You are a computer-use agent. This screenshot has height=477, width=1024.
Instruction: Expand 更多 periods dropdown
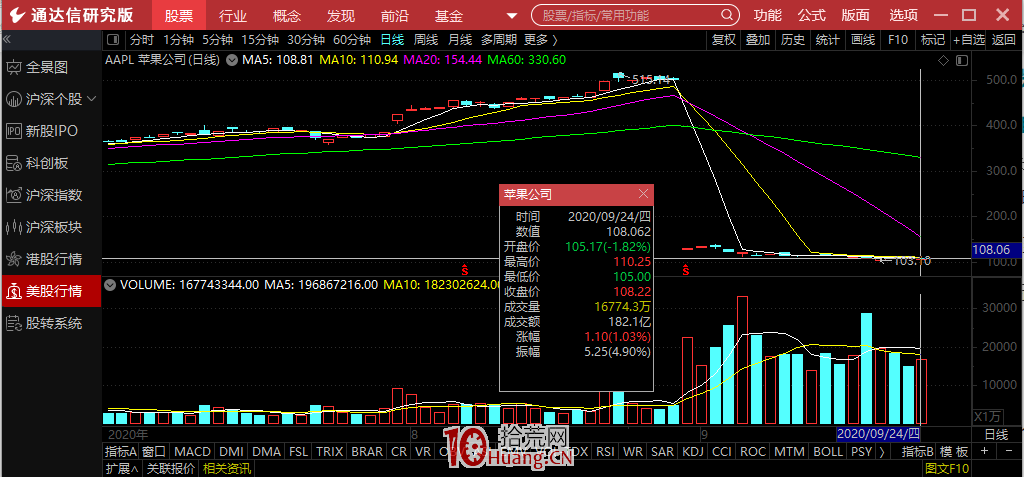[541, 40]
